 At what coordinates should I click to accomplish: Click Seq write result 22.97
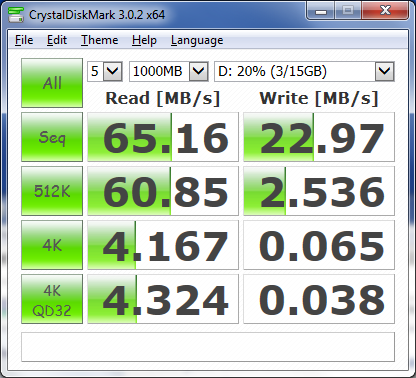(319, 137)
